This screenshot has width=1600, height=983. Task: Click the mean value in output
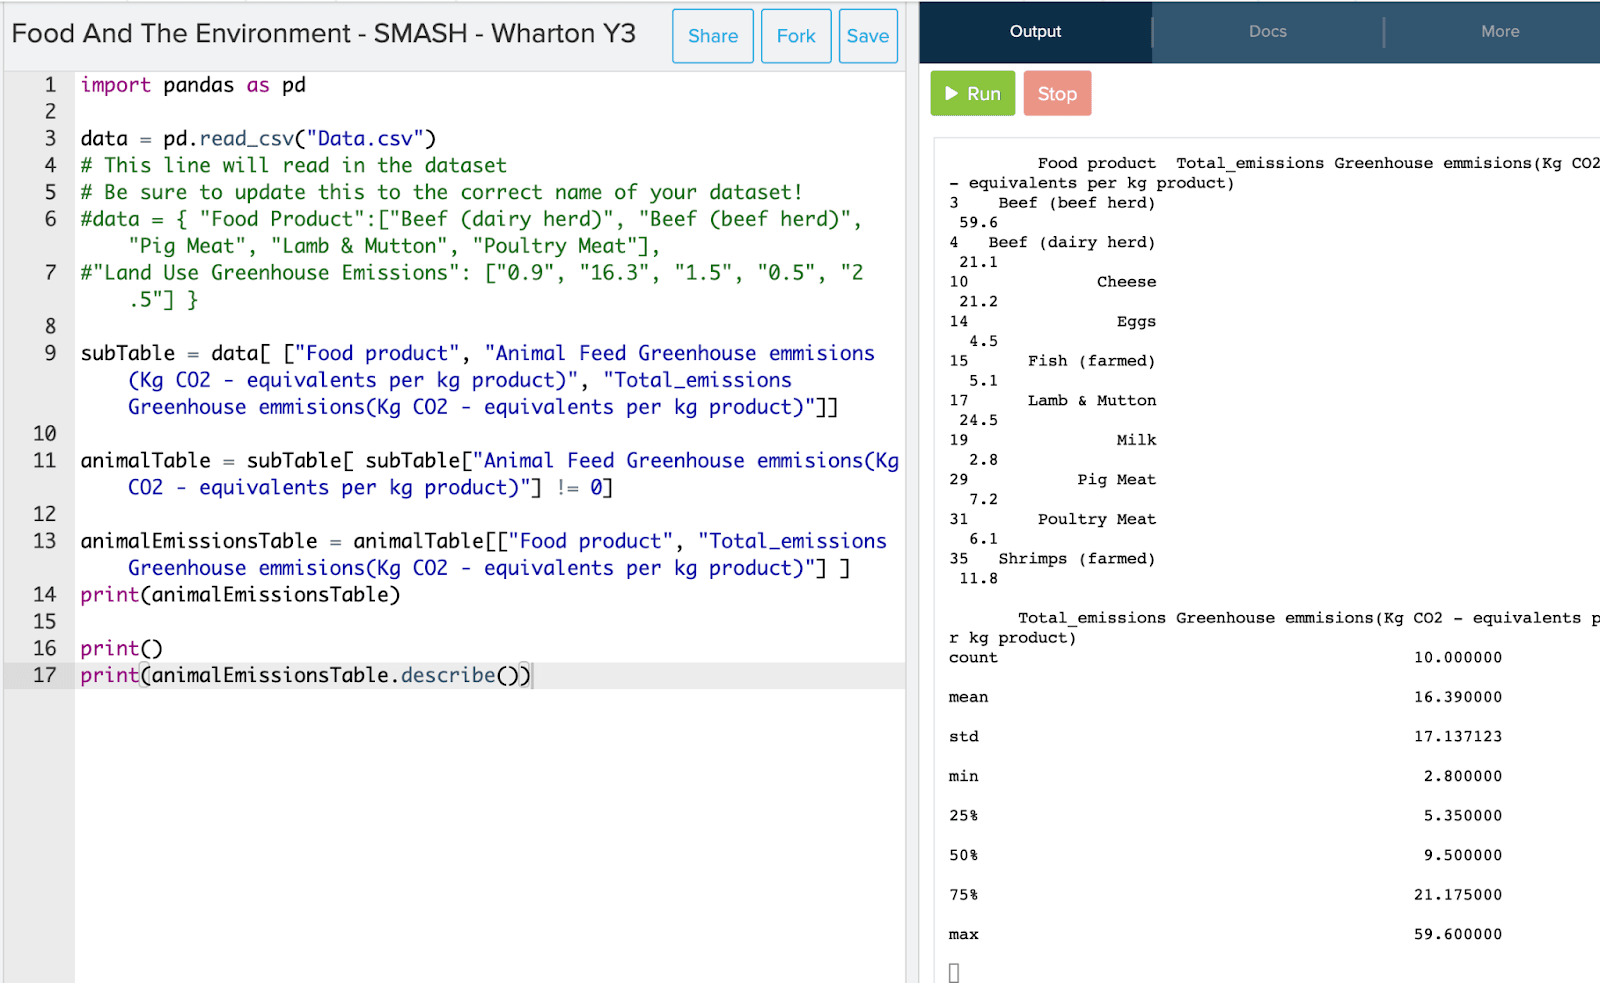point(1457,697)
